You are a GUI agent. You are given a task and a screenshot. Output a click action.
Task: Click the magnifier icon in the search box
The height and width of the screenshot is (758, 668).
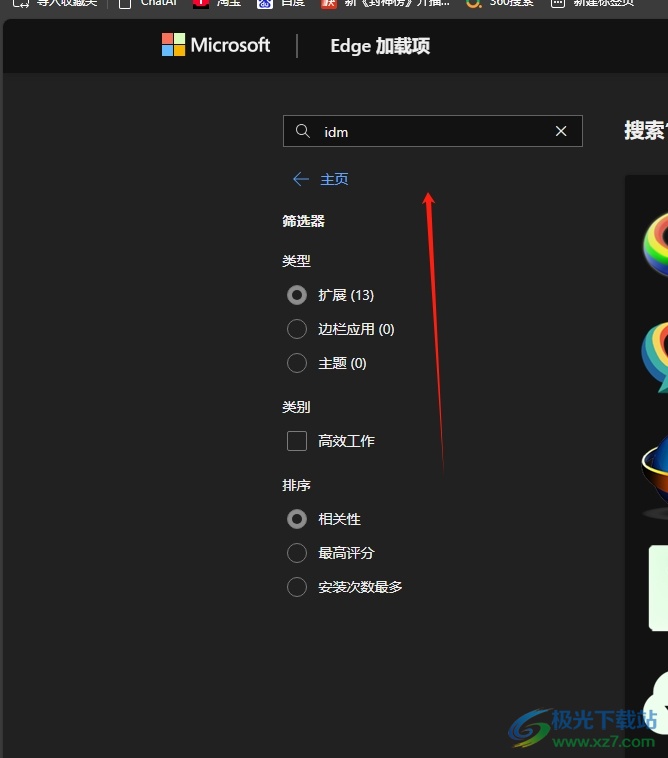[x=303, y=131]
